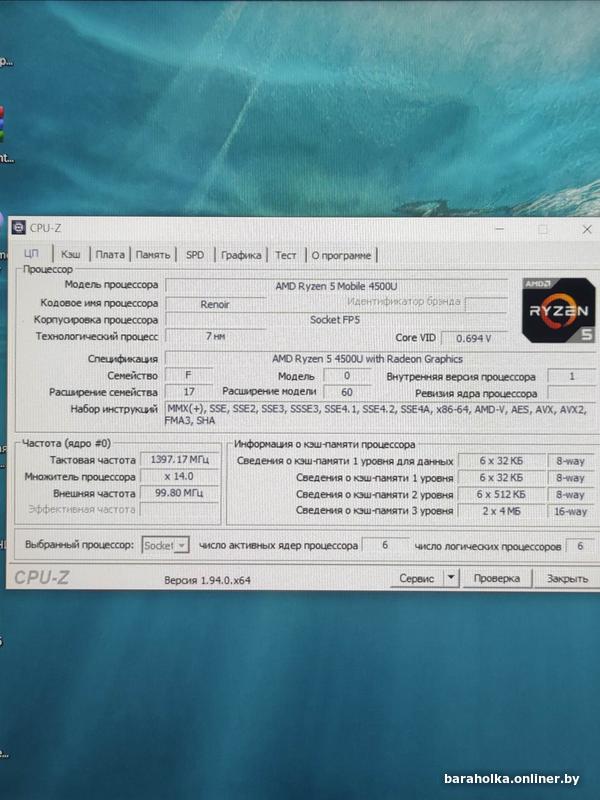Switch to the Кэш tab
Image resolution: width=600 pixels, height=800 pixels.
(x=70, y=254)
